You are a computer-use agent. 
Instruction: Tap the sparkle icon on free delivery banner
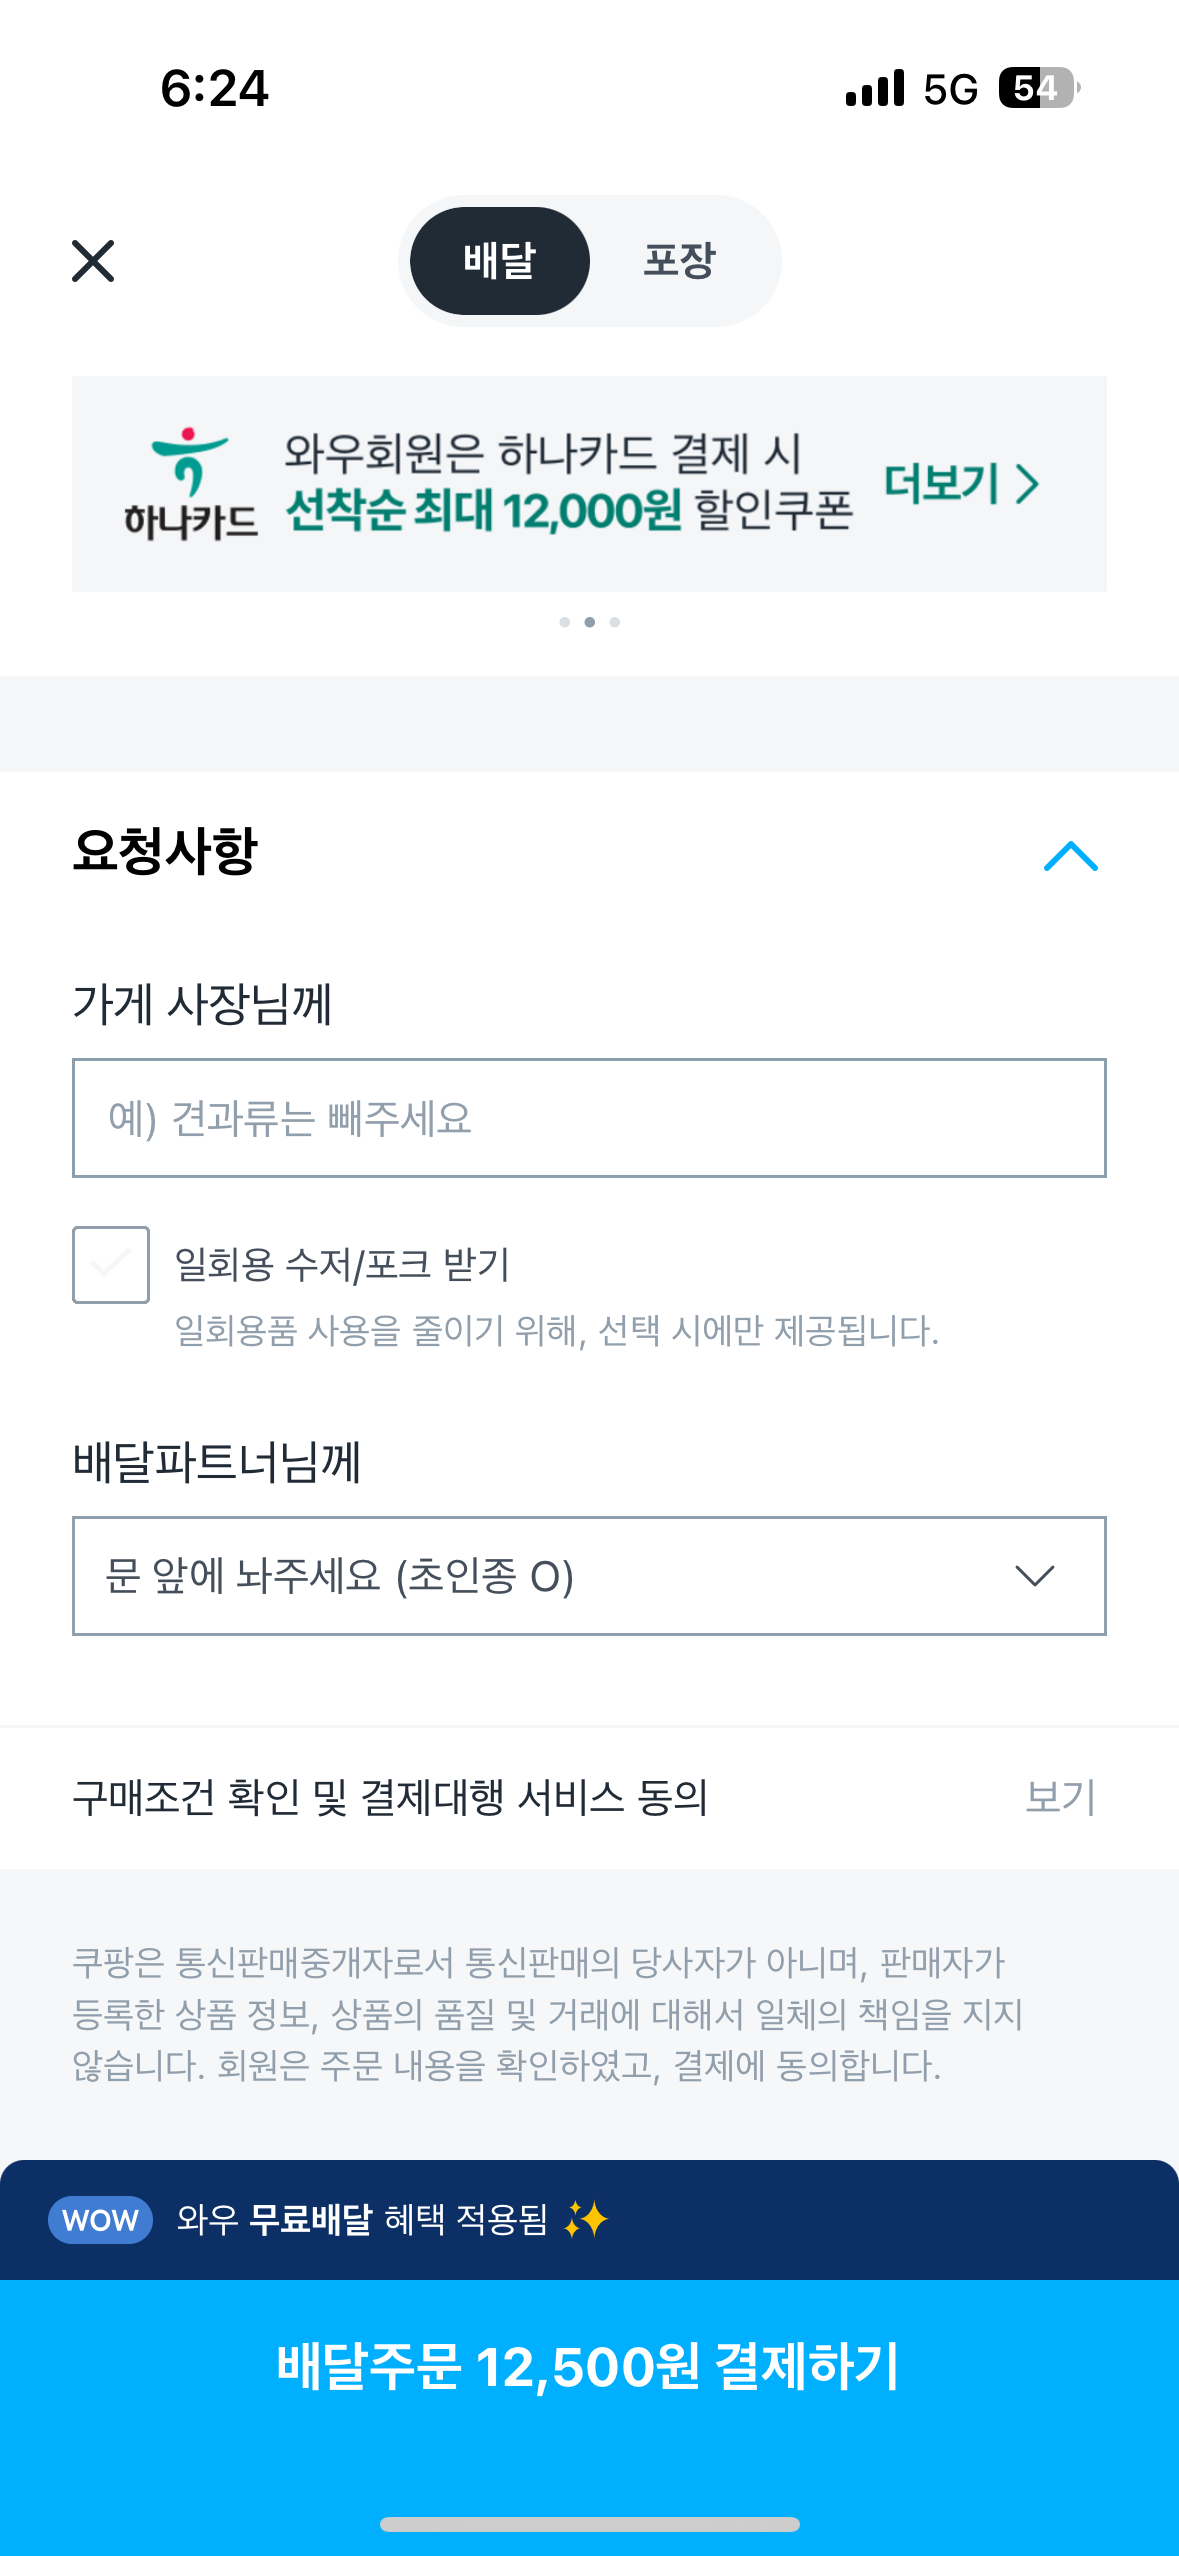(x=586, y=2220)
